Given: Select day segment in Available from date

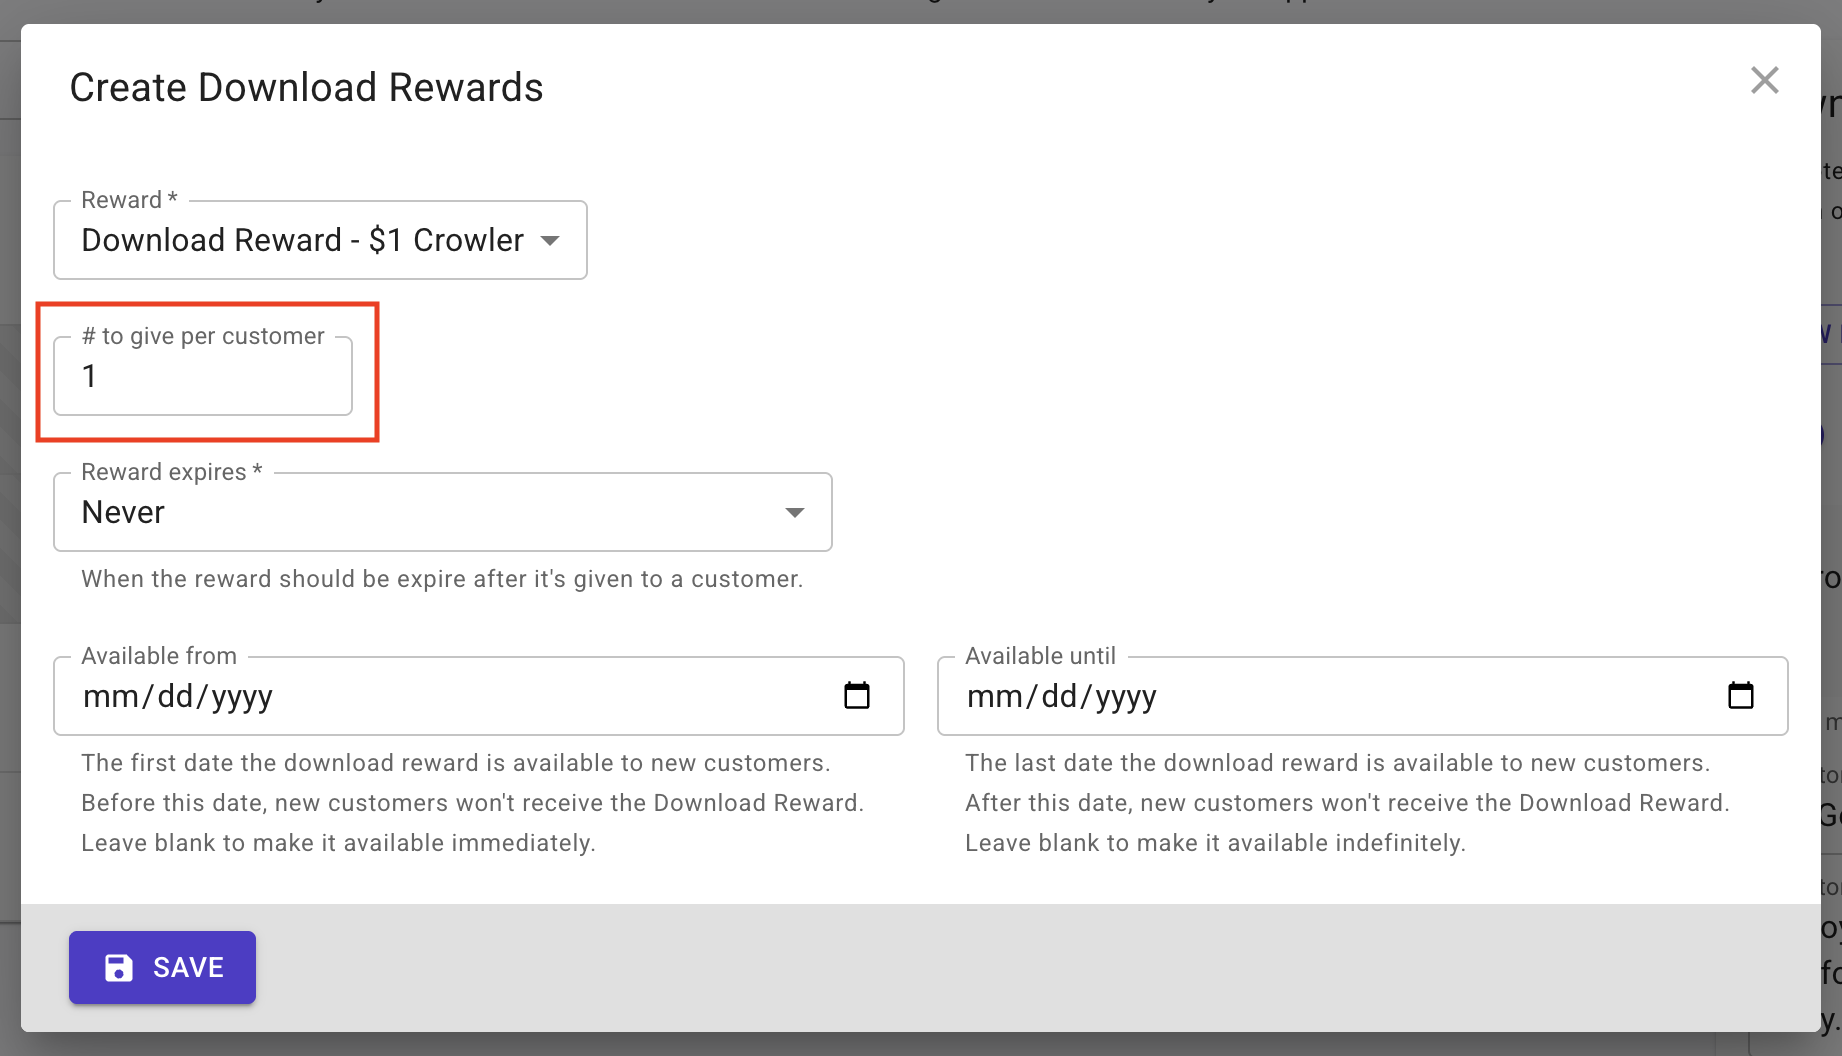Looking at the screenshot, I should (175, 696).
